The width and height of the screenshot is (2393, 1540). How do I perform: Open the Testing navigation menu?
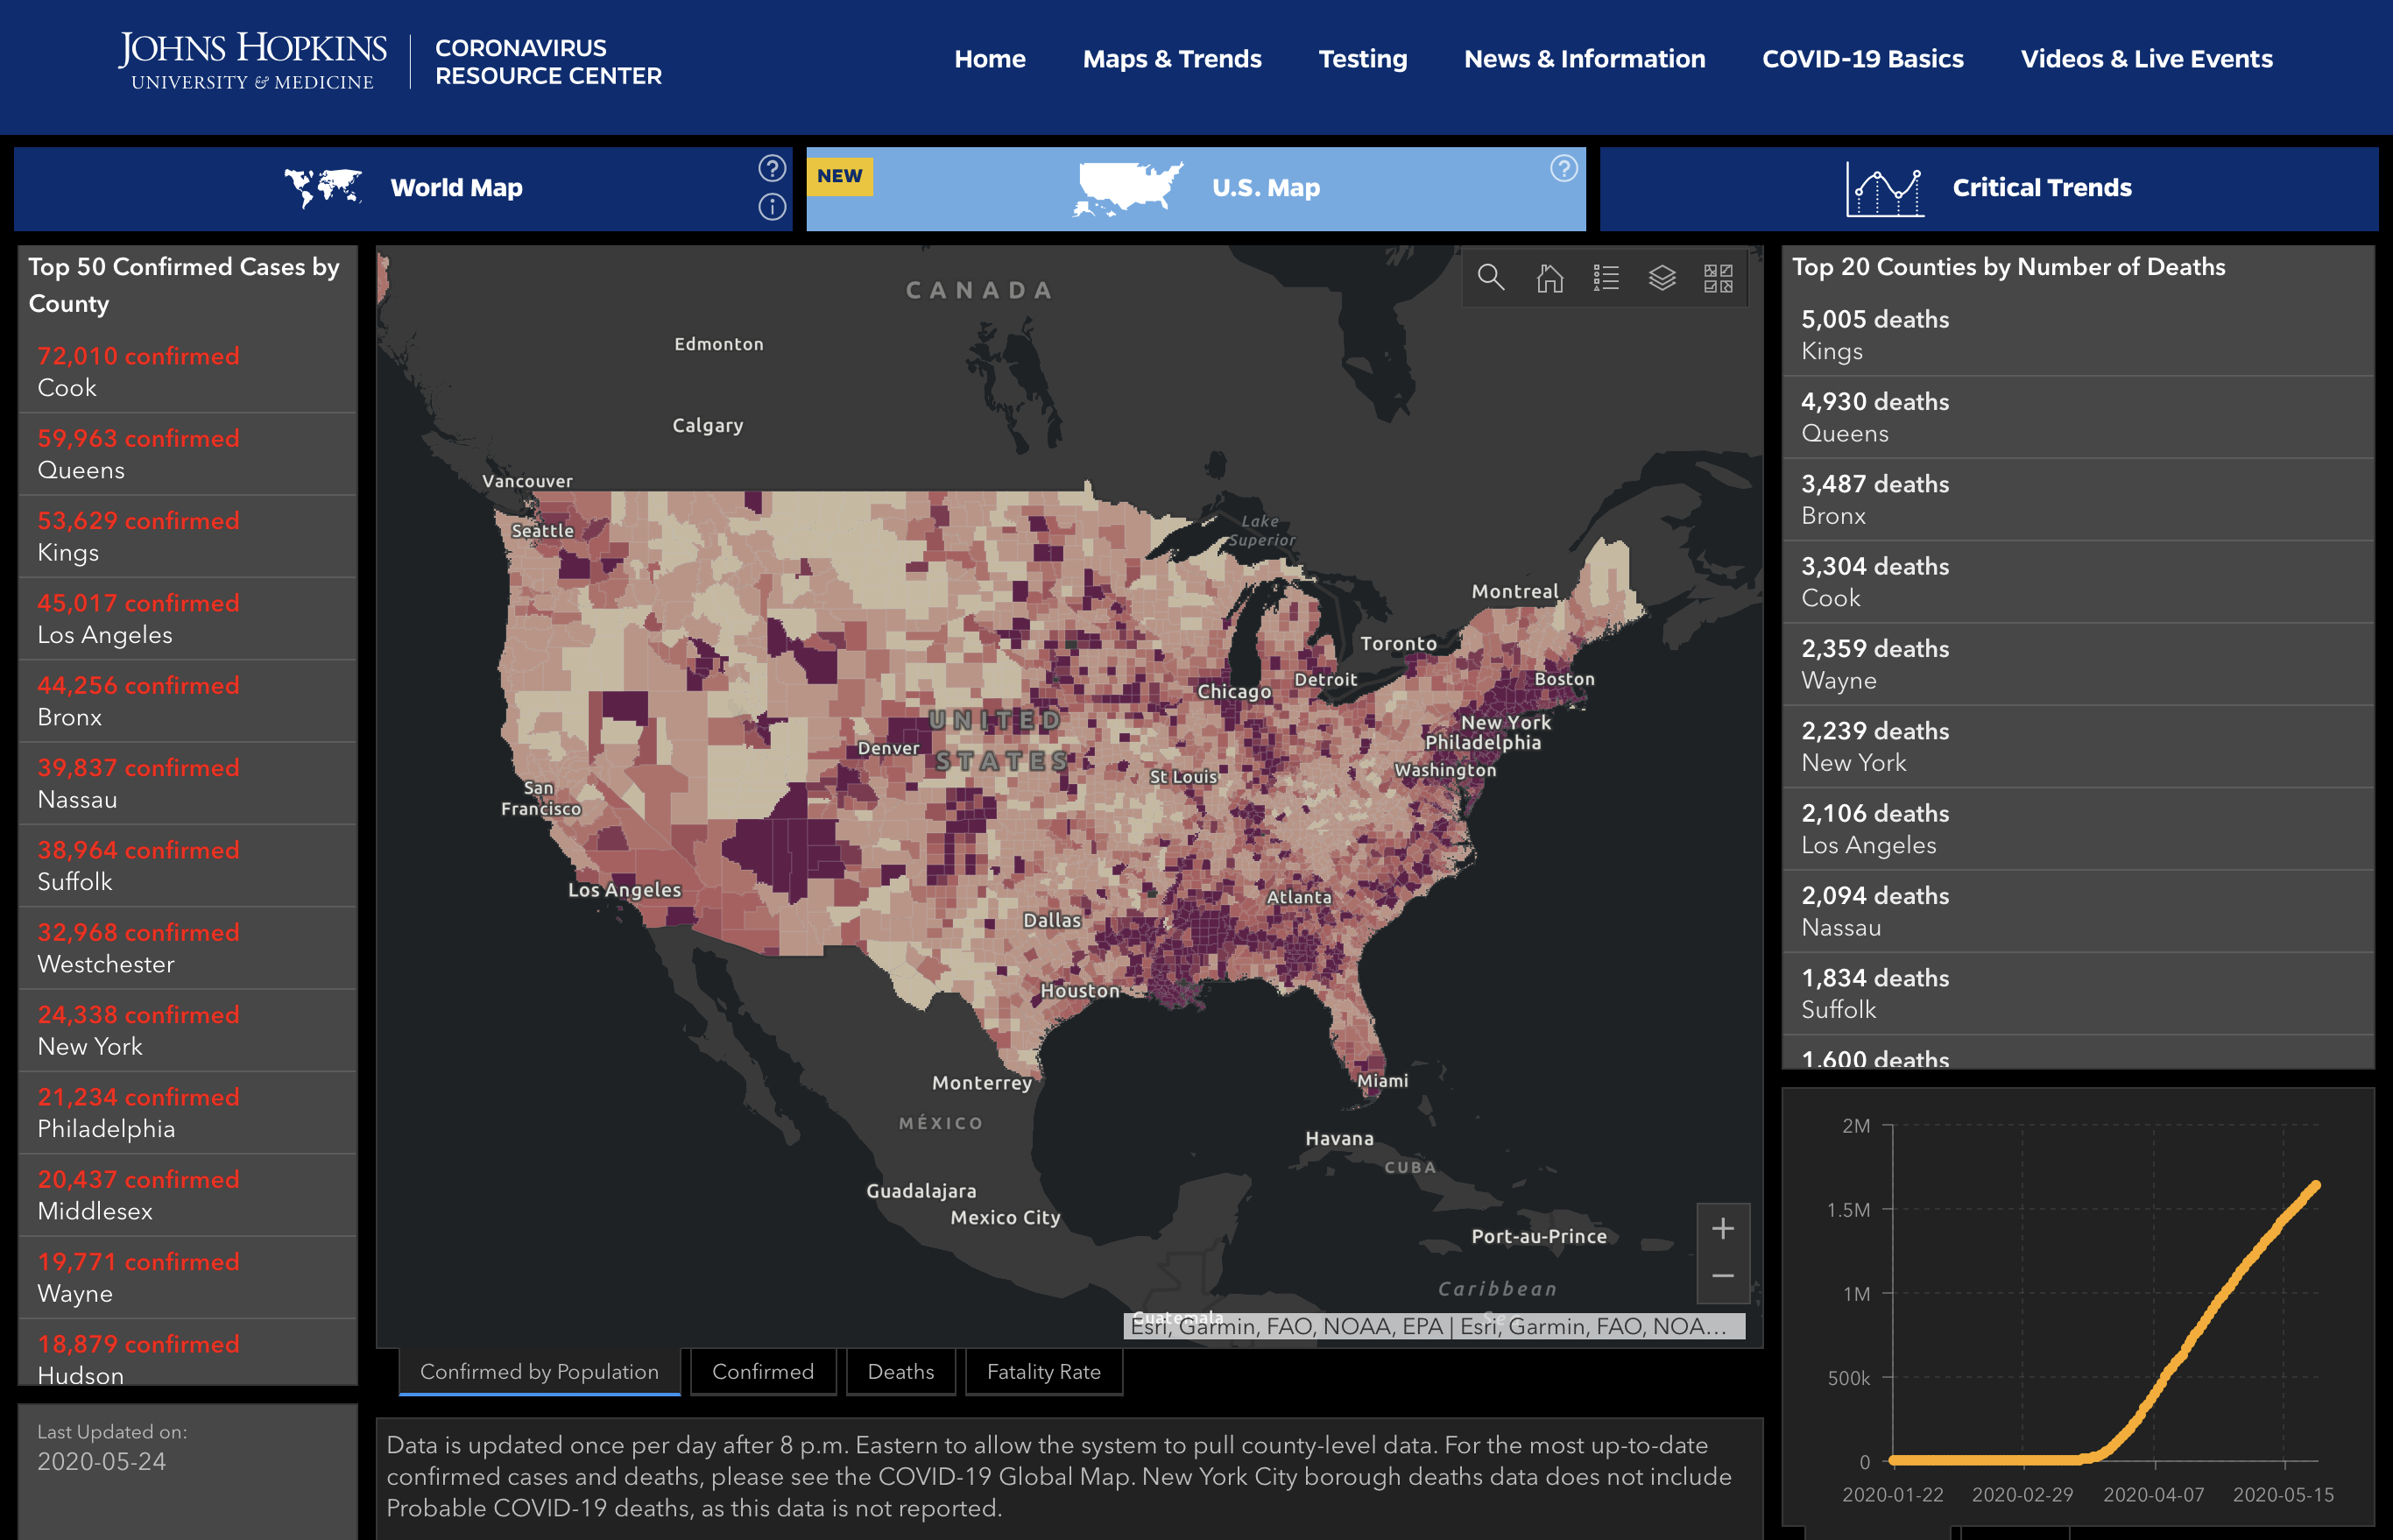1362,59
